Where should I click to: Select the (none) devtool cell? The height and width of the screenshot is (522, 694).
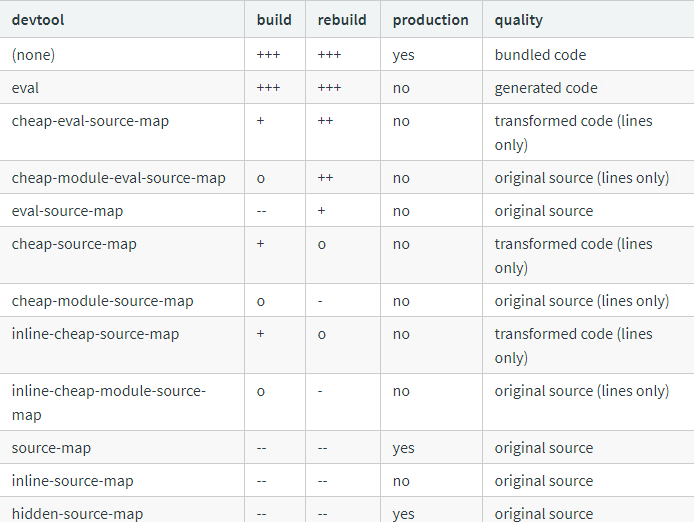pyautogui.click(x=34, y=55)
